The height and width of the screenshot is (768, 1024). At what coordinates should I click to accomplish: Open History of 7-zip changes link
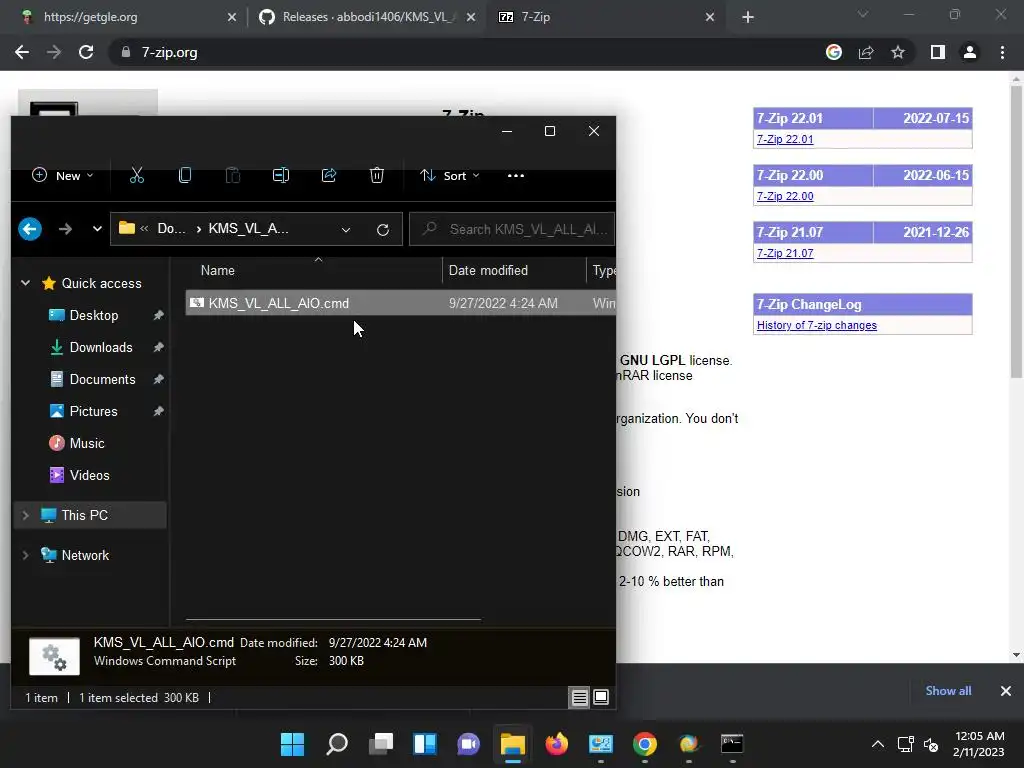click(x=817, y=325)
